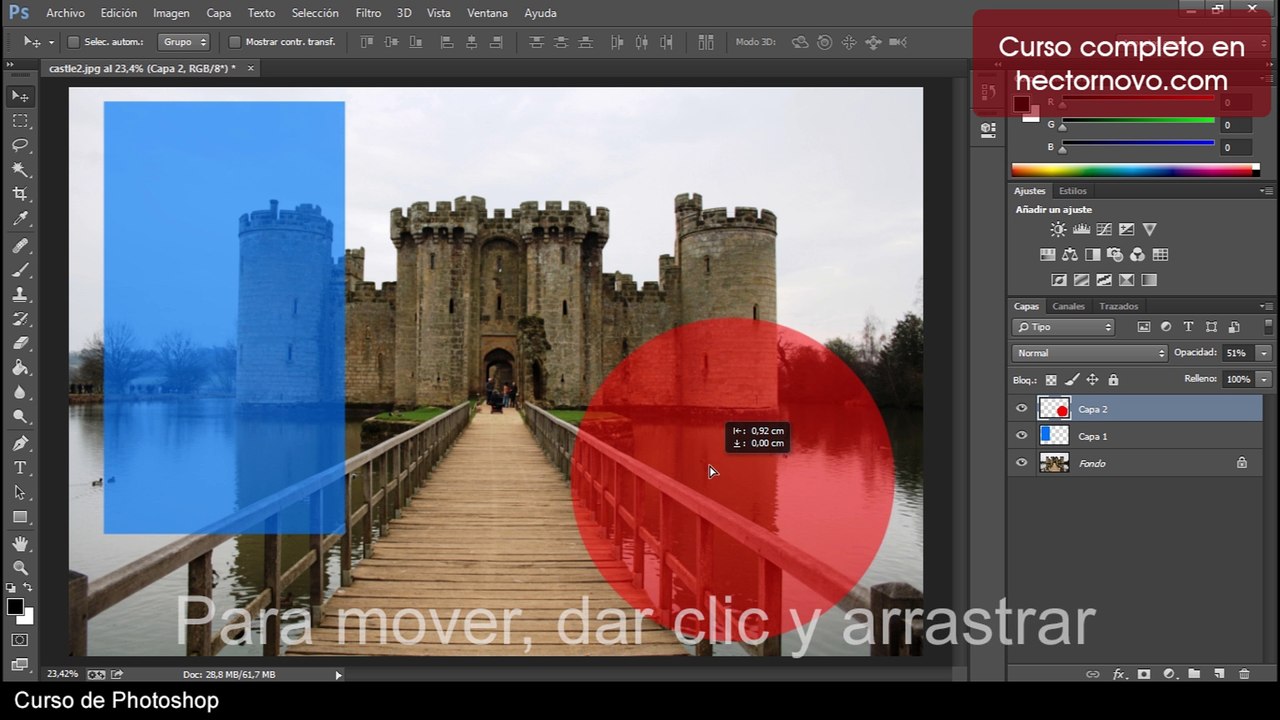Select the Eyedropper tool
Viewport: 1280px width, 720px height.
(x=20, y=219)
